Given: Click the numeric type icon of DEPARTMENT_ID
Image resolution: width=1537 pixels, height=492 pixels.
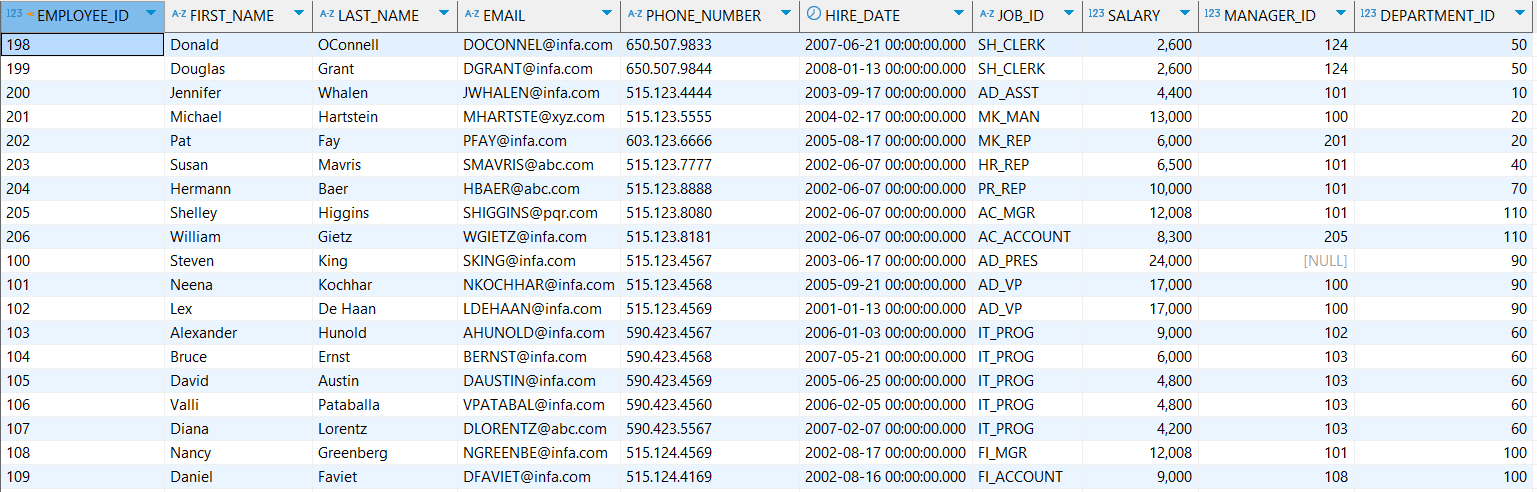Looking at the screenshot, I should pyautogui.click(x=1368, y=15).
